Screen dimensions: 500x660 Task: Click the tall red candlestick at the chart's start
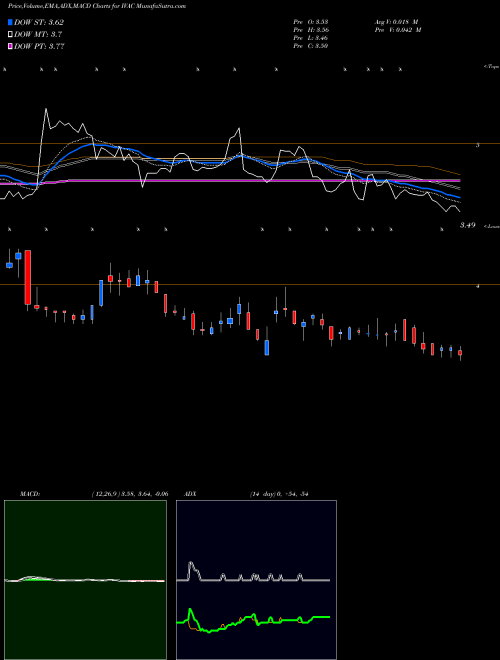(28, 277)
